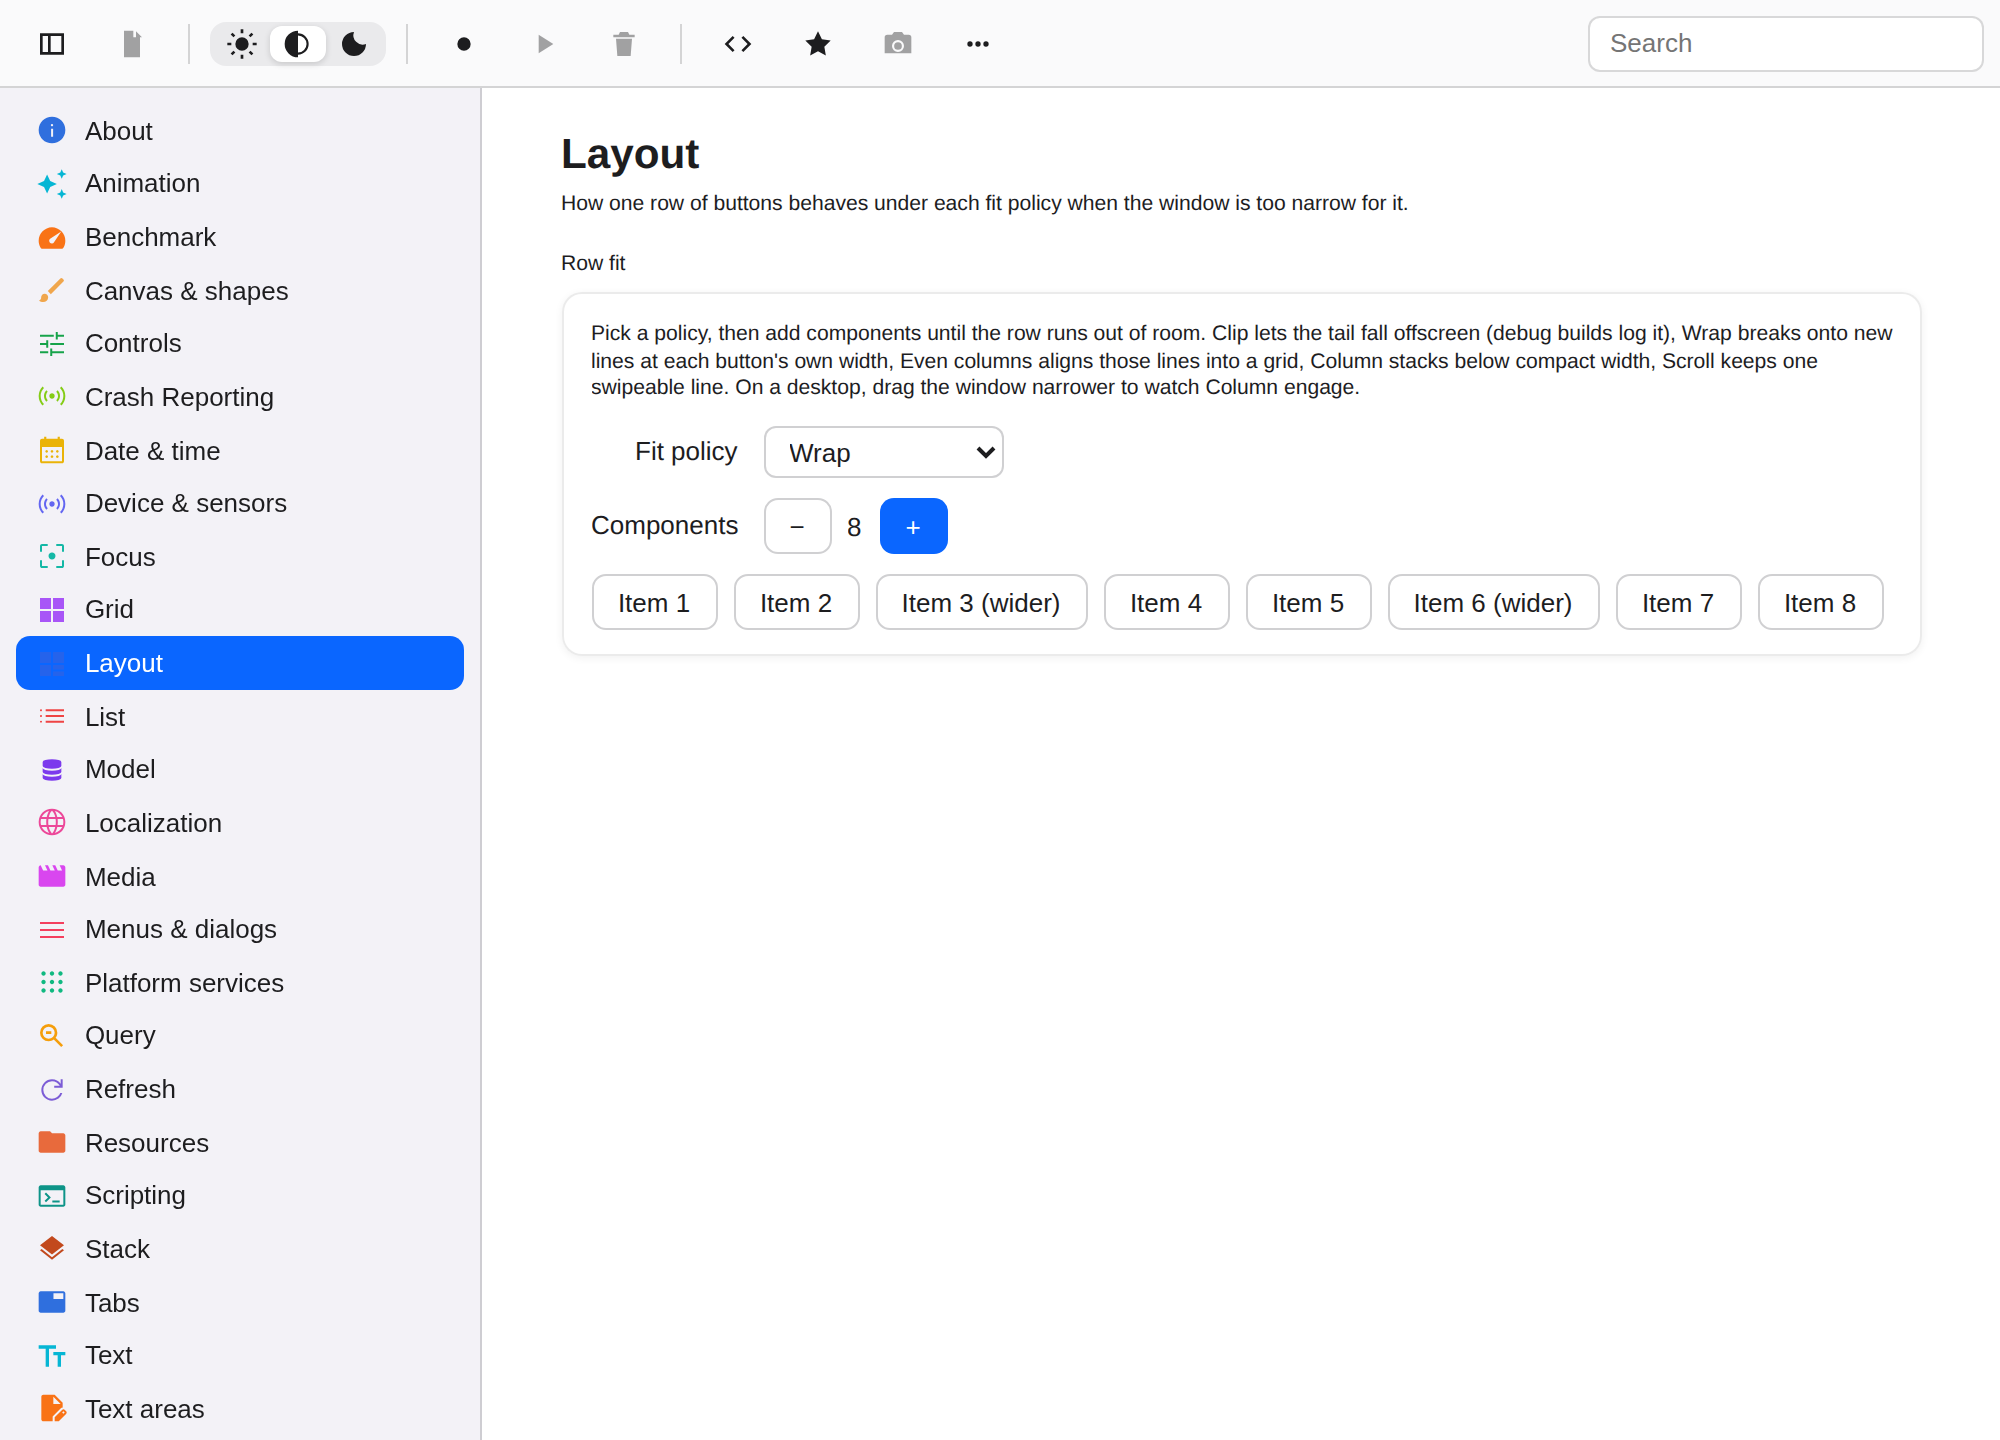Go to Stack section
The width and height of the screenshot is (2000, 1440).
(x=240, y=1249)
